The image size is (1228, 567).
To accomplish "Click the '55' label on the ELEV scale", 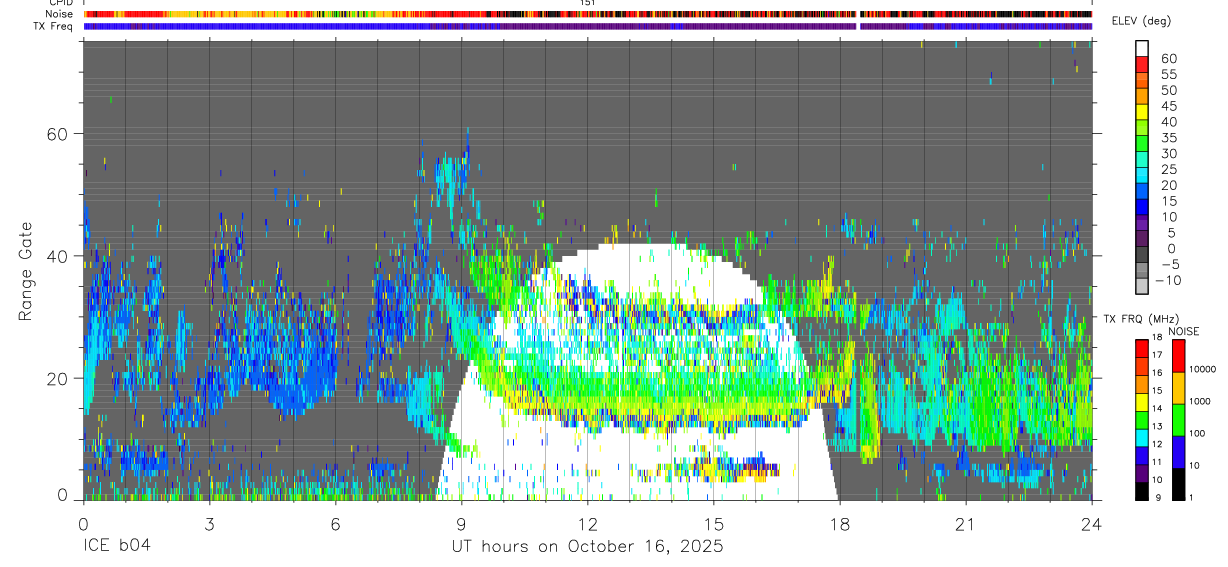I will tap(1168, 75).
